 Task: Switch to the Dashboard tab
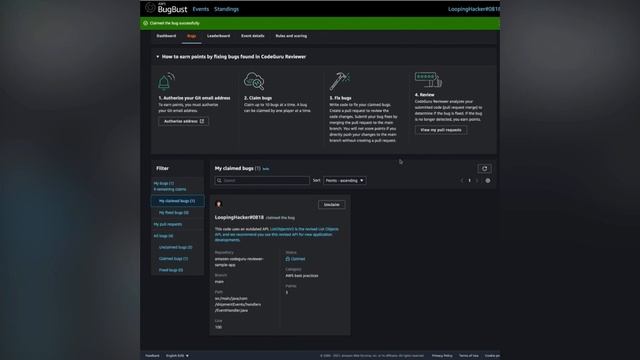coord(166,36)
